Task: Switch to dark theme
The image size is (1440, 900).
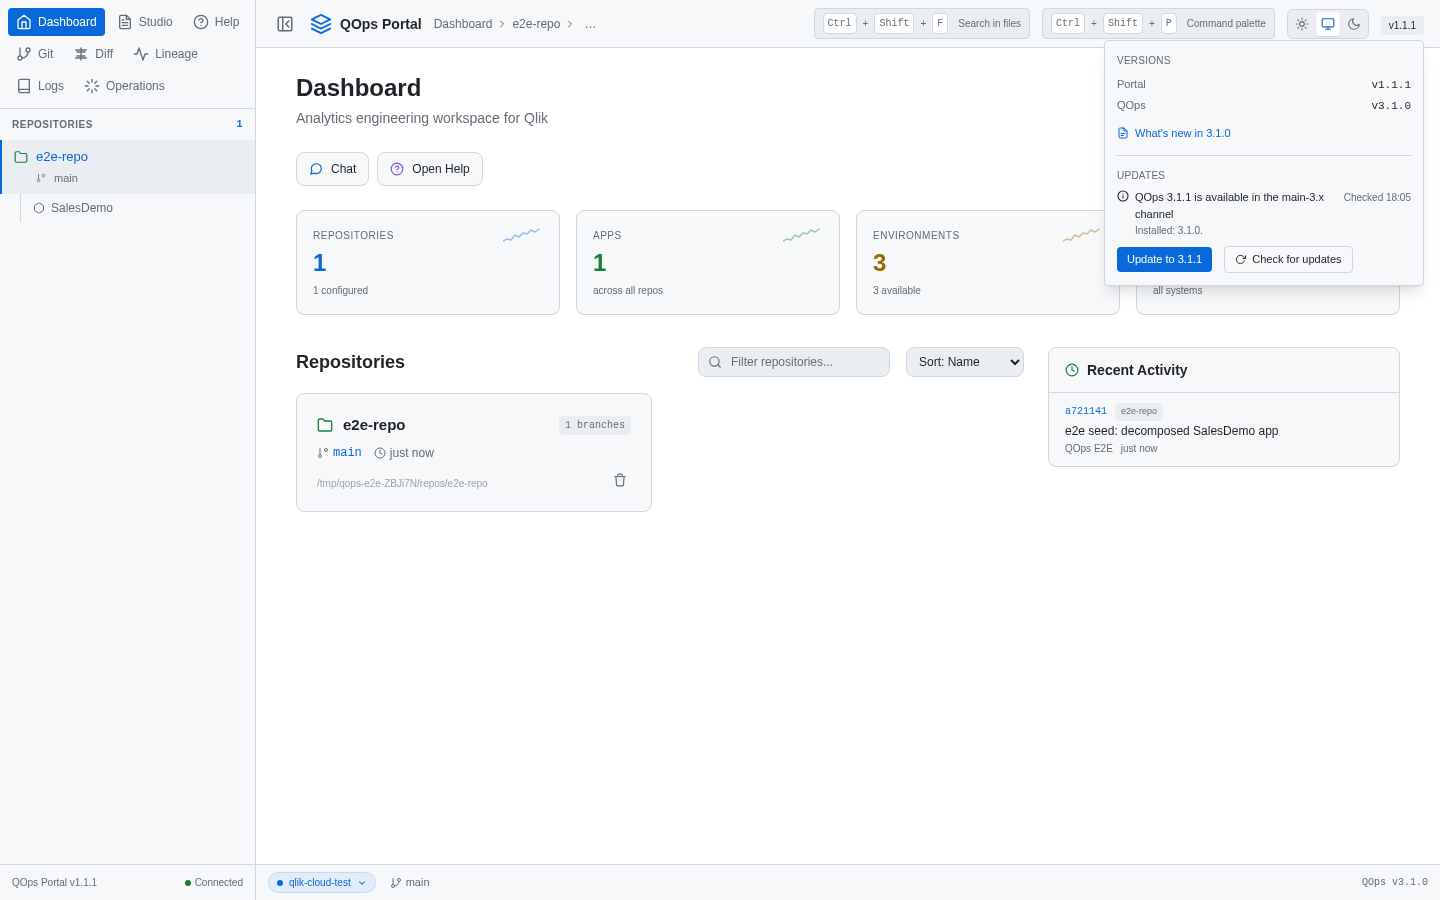Action: click(1354, 24)
